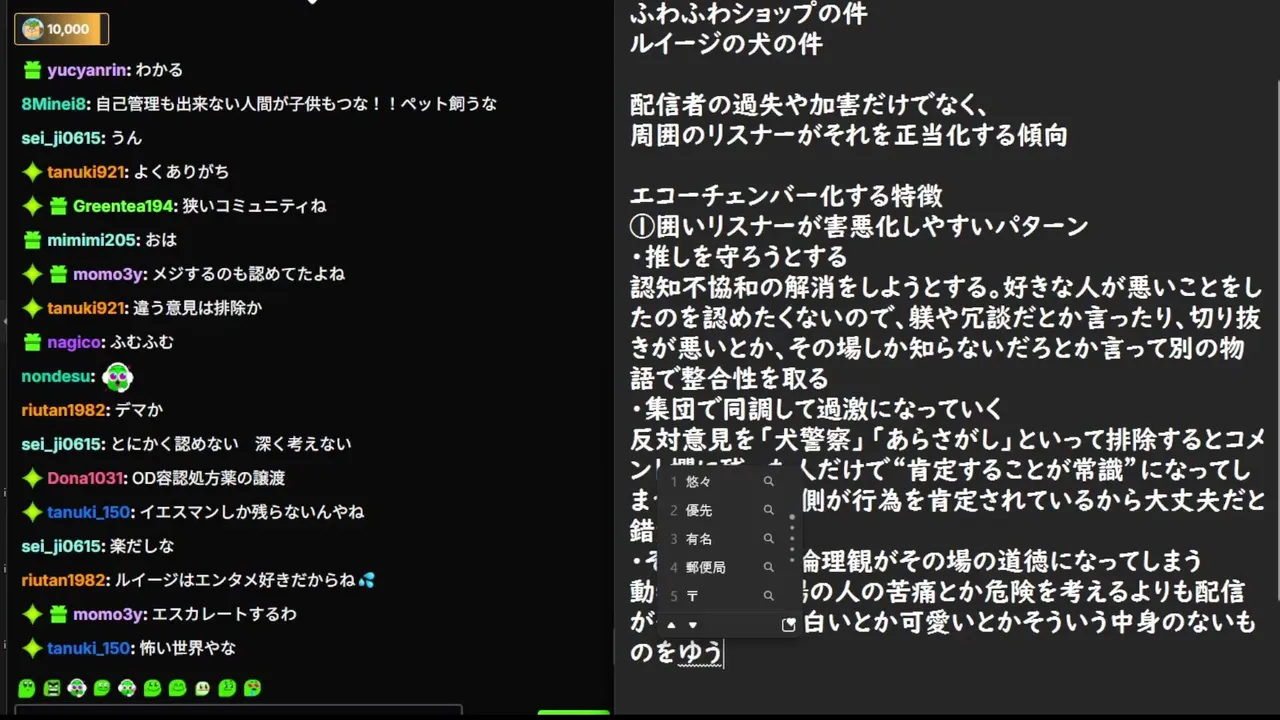Click the heading エコーチェンバー化する特徴
This screenshot has height=720, width=1280.
(x=786, y=196)
